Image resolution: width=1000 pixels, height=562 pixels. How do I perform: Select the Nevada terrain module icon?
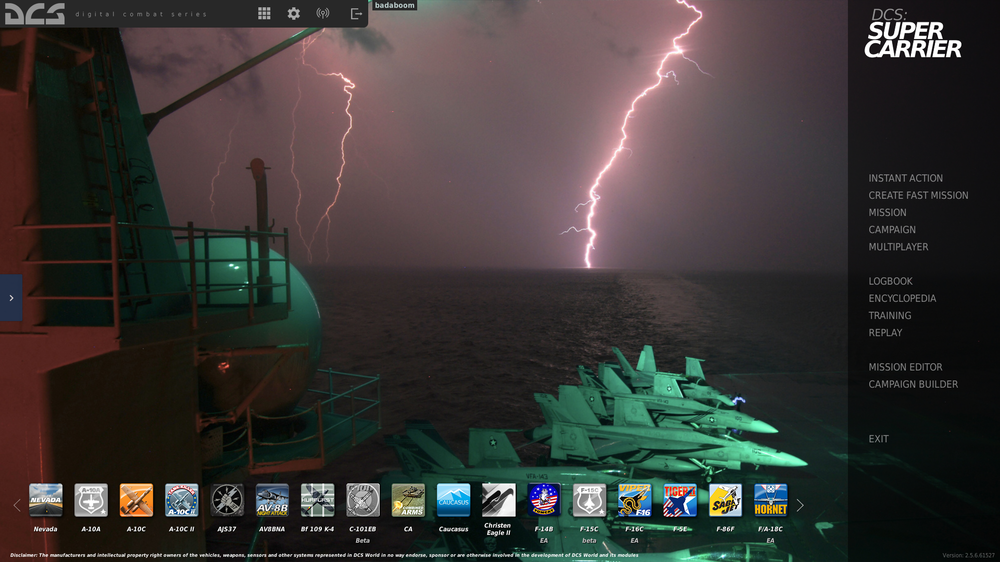click(x=46, y=499)
